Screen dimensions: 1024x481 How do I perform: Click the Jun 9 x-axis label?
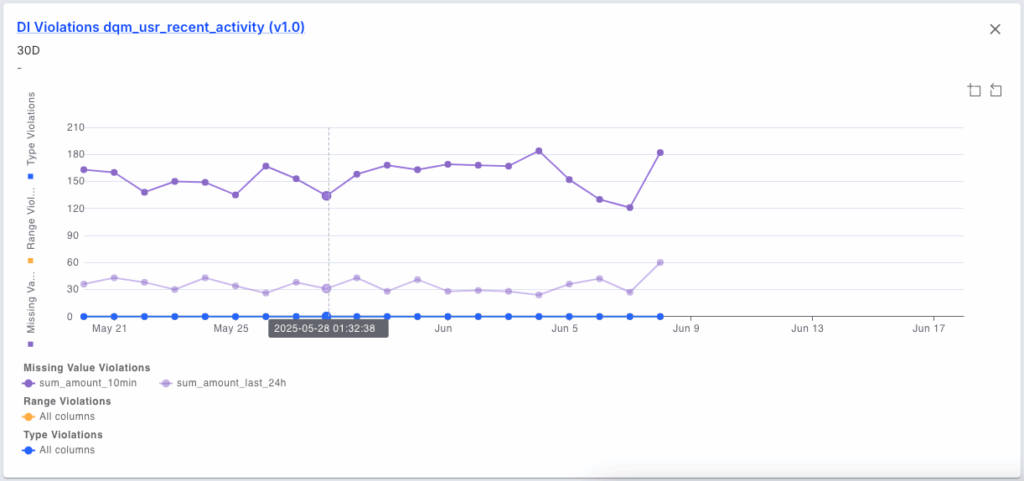(686, 329)
